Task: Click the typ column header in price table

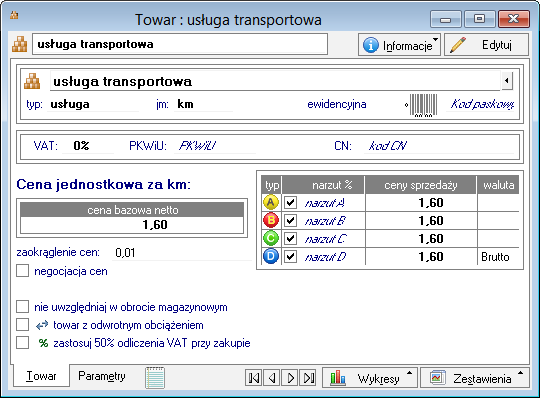Action: pos(272,185)
